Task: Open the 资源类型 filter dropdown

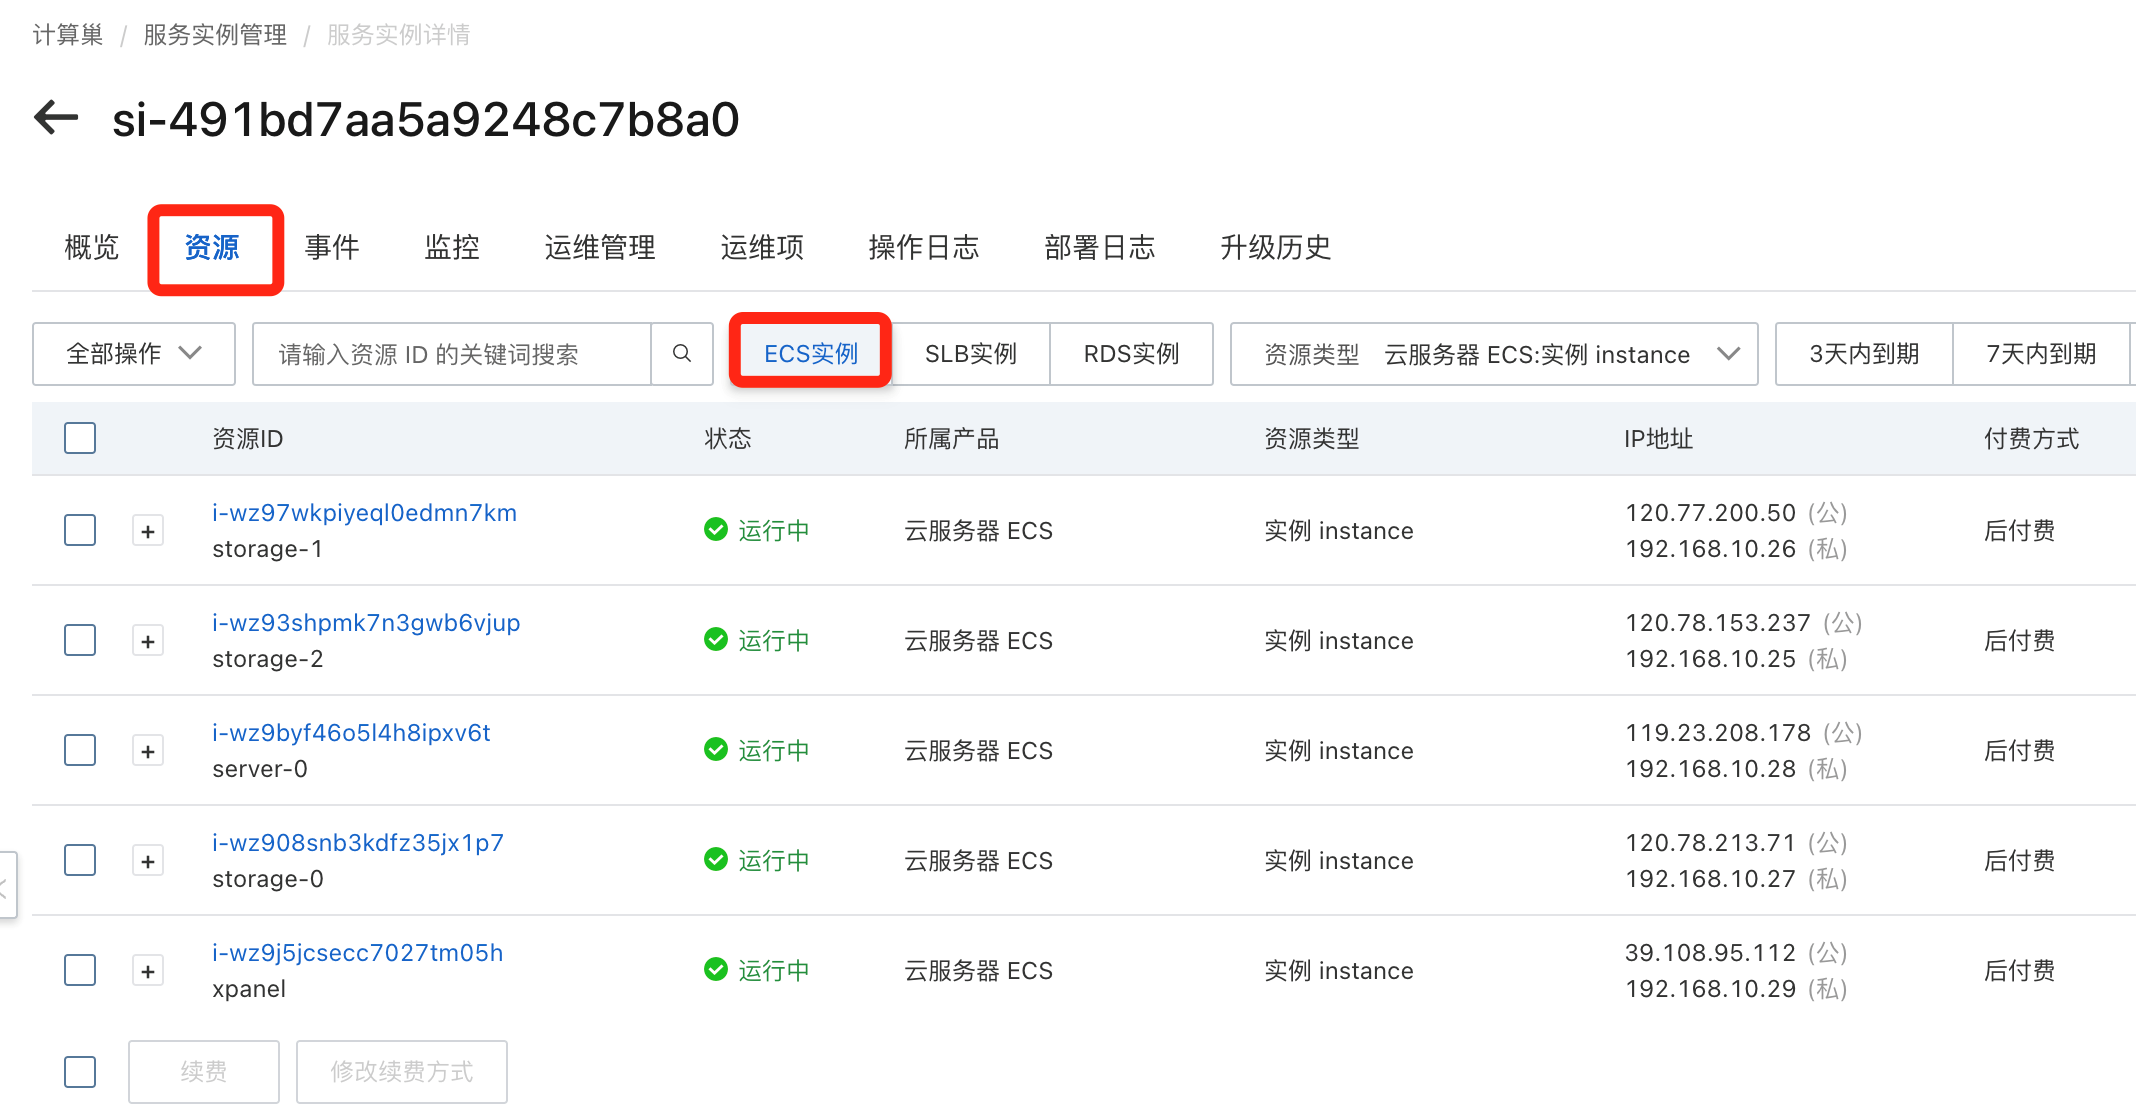Action: (1494, 354)
